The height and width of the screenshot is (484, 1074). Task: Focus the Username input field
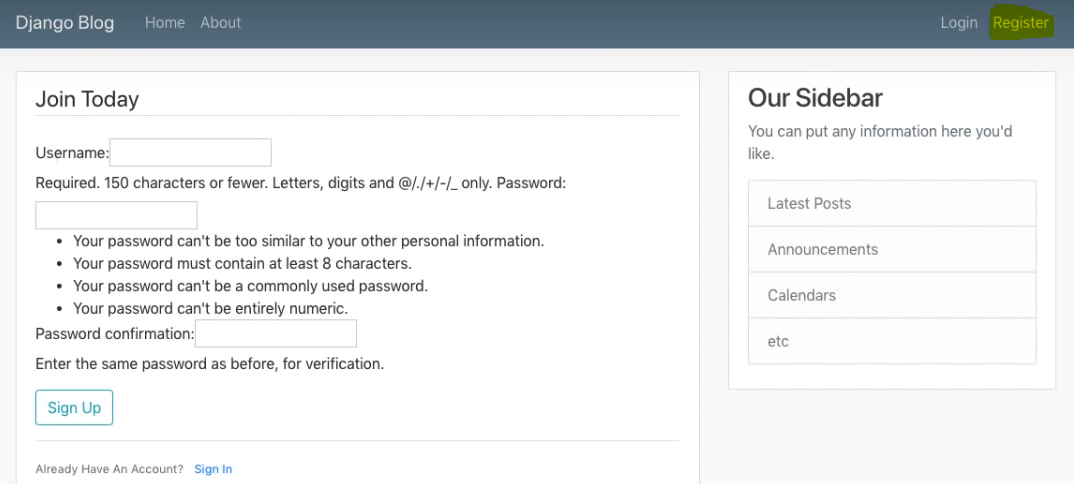point(190,153)
